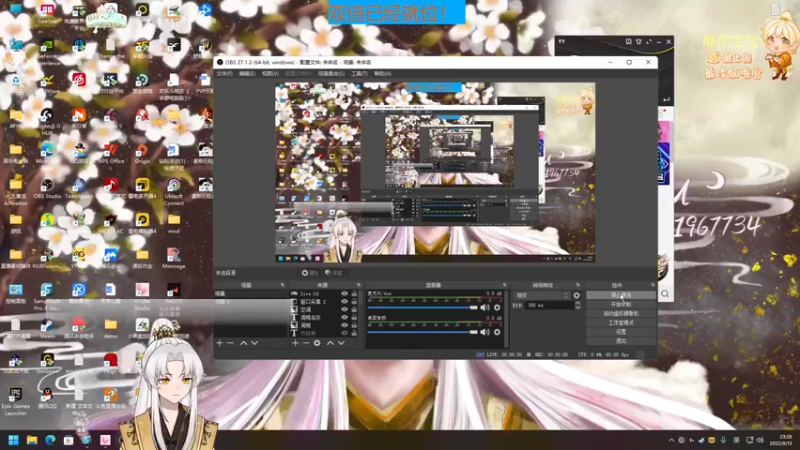Remove selected scene with minus icon

point(231,343)
